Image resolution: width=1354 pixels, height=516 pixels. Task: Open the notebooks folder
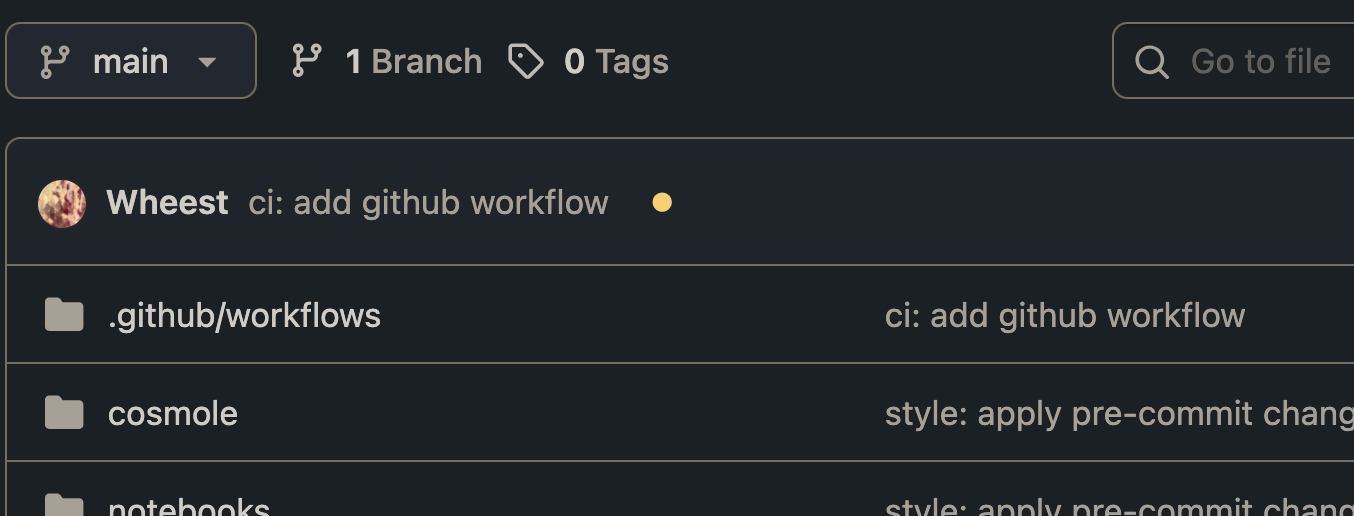pos(188,507)
